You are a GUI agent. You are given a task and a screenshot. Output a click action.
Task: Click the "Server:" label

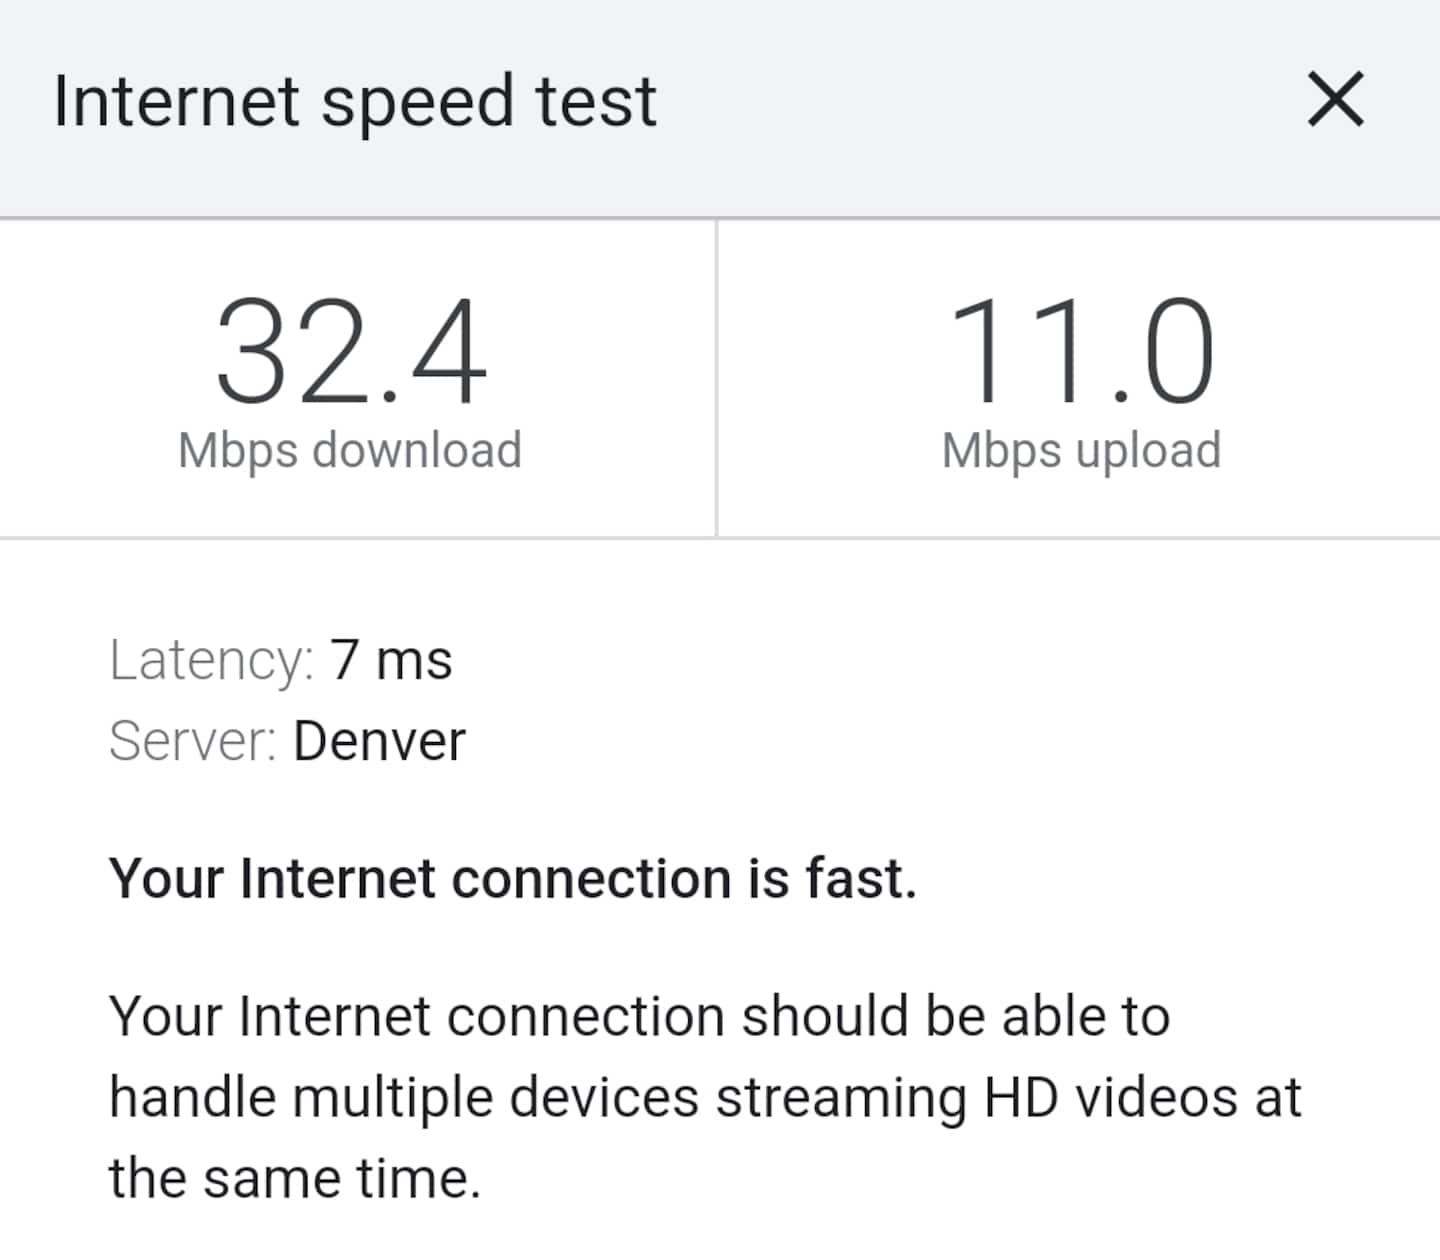pyautogui.click(x=192, y=742)
